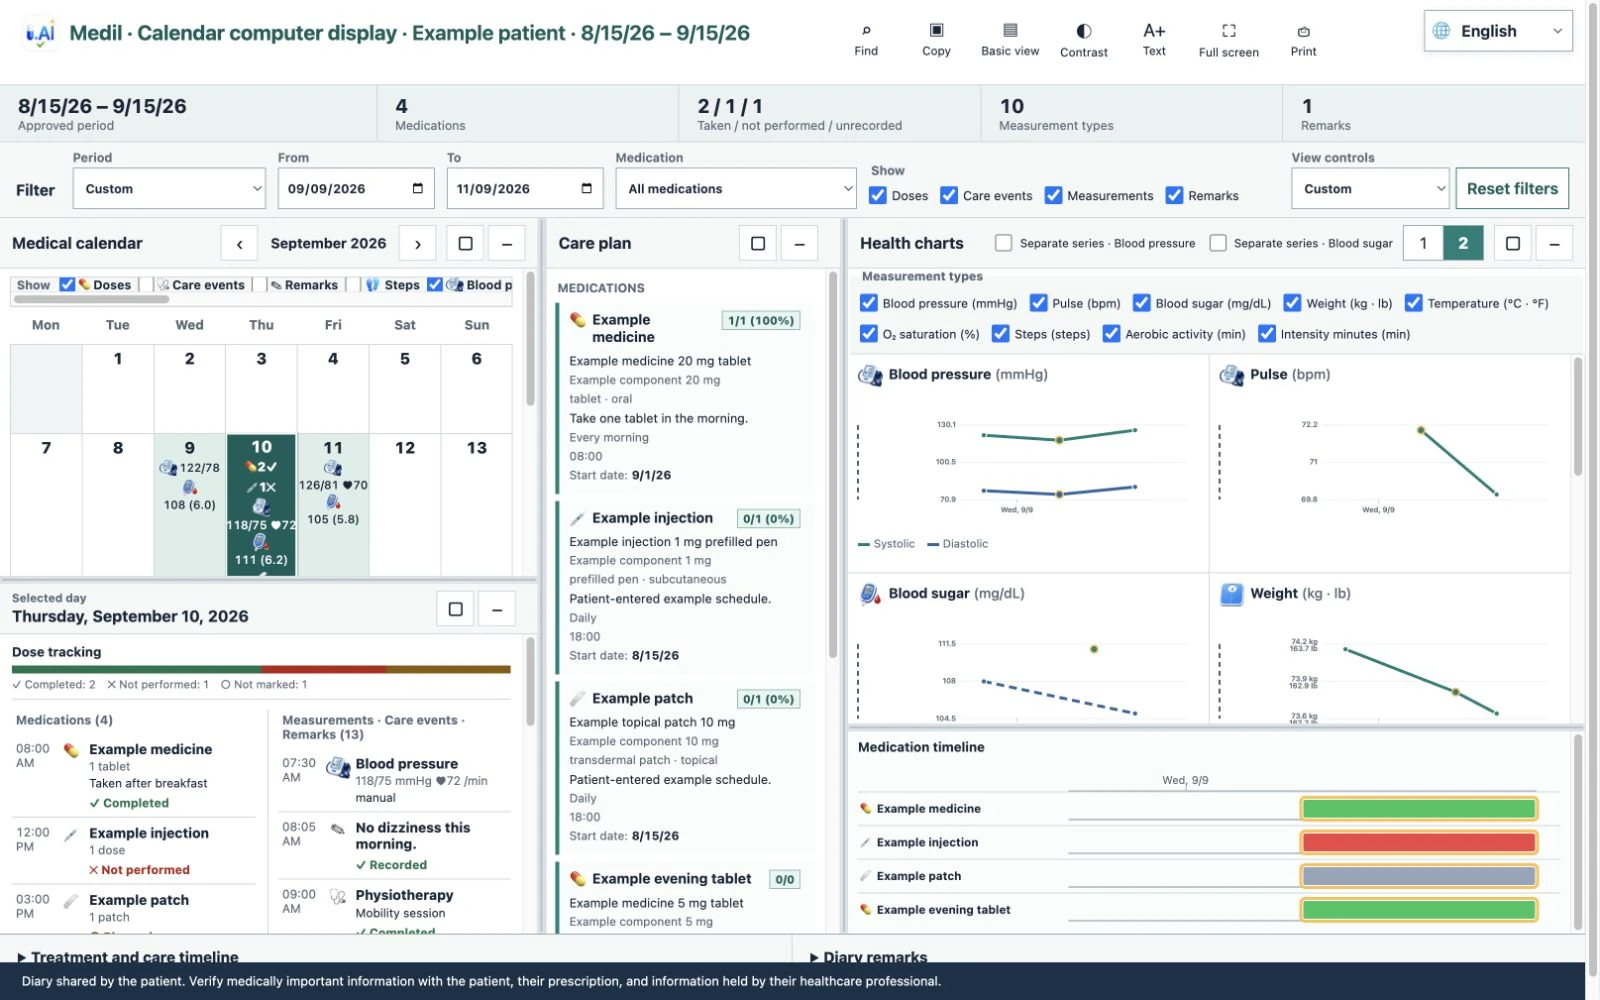Click the Copy toolbar icon

click(x=936, y=40)
